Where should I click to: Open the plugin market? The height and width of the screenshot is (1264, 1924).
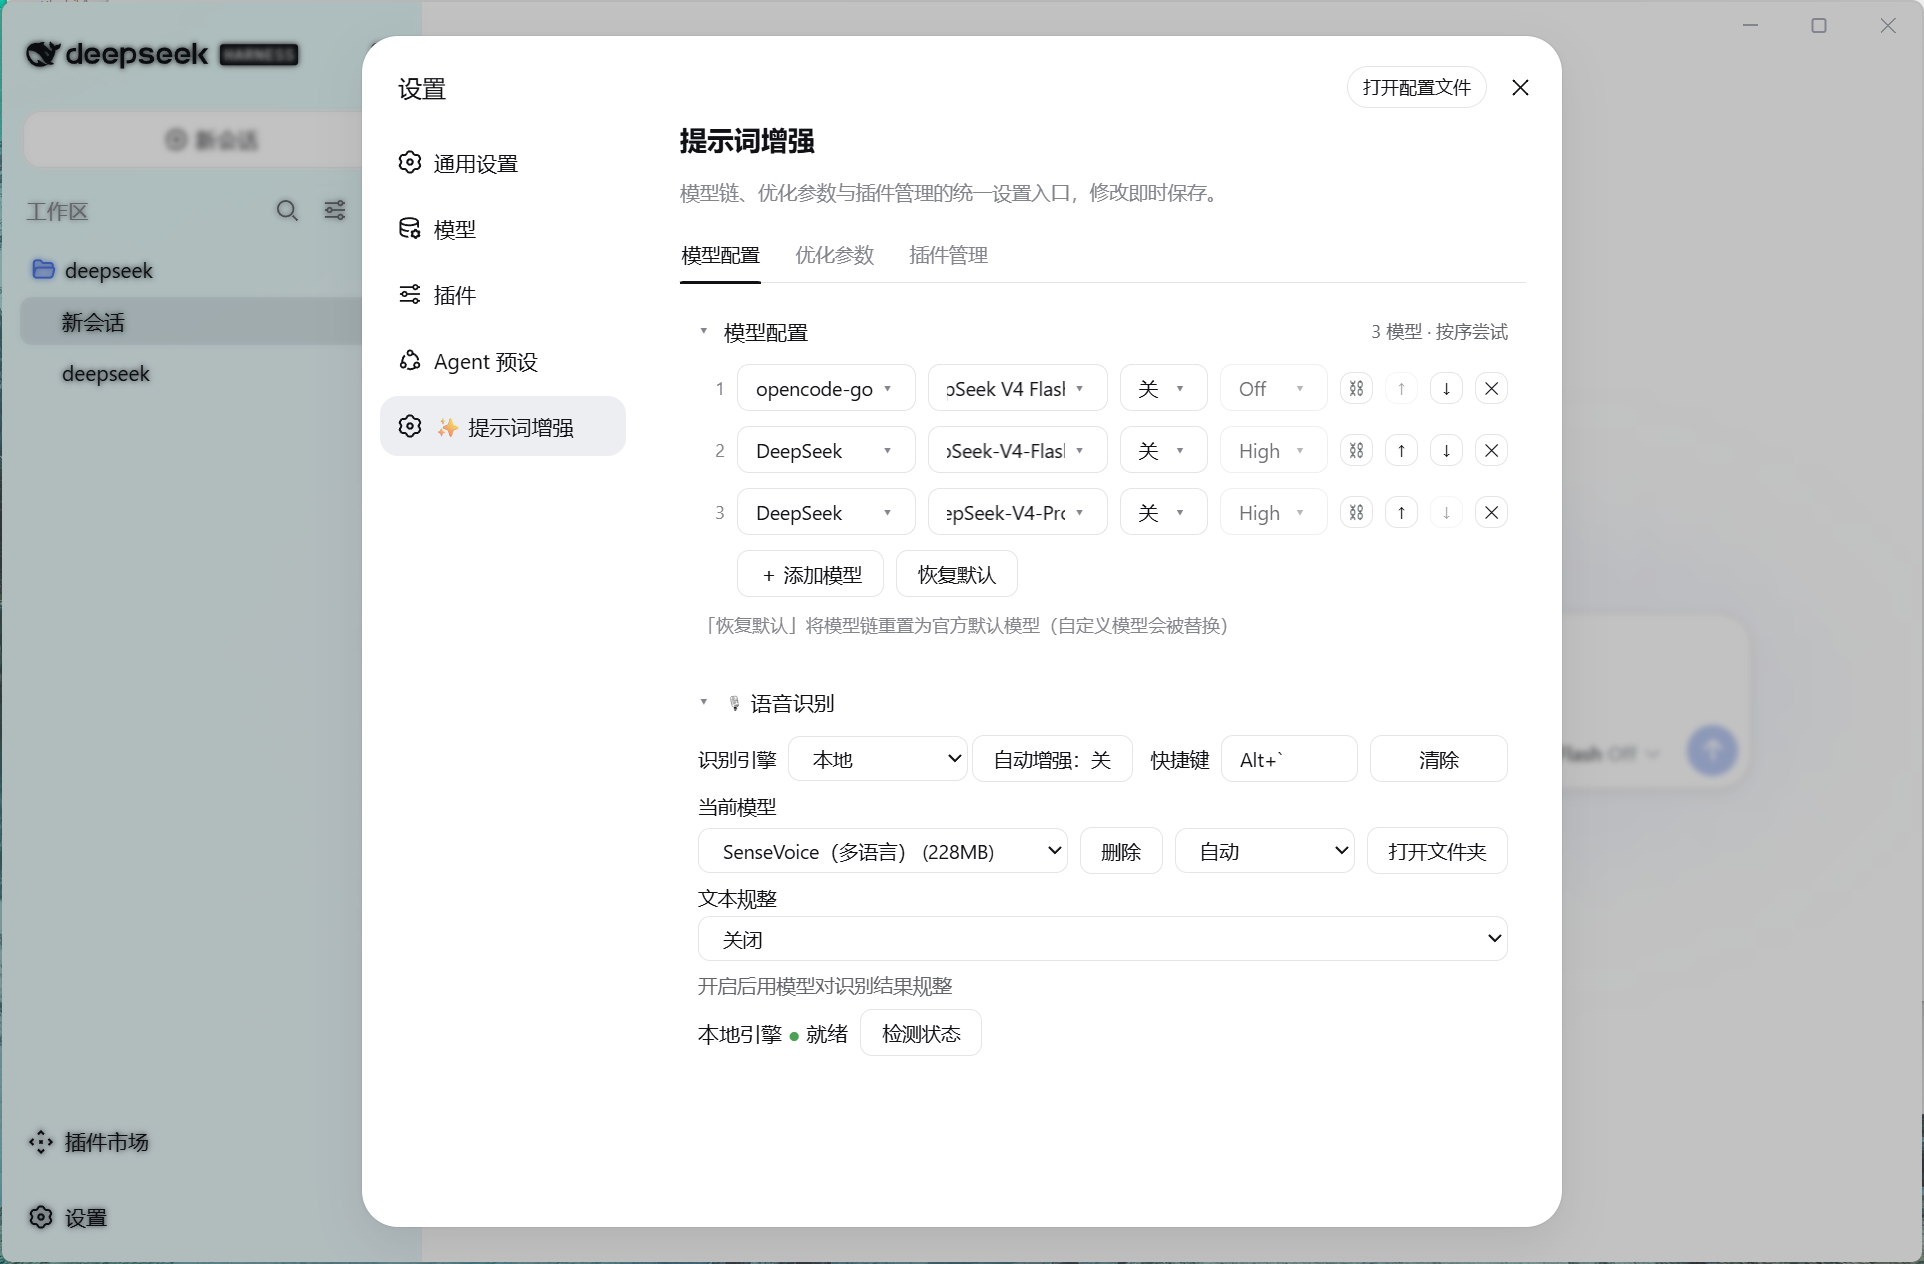pos(88,1142)
